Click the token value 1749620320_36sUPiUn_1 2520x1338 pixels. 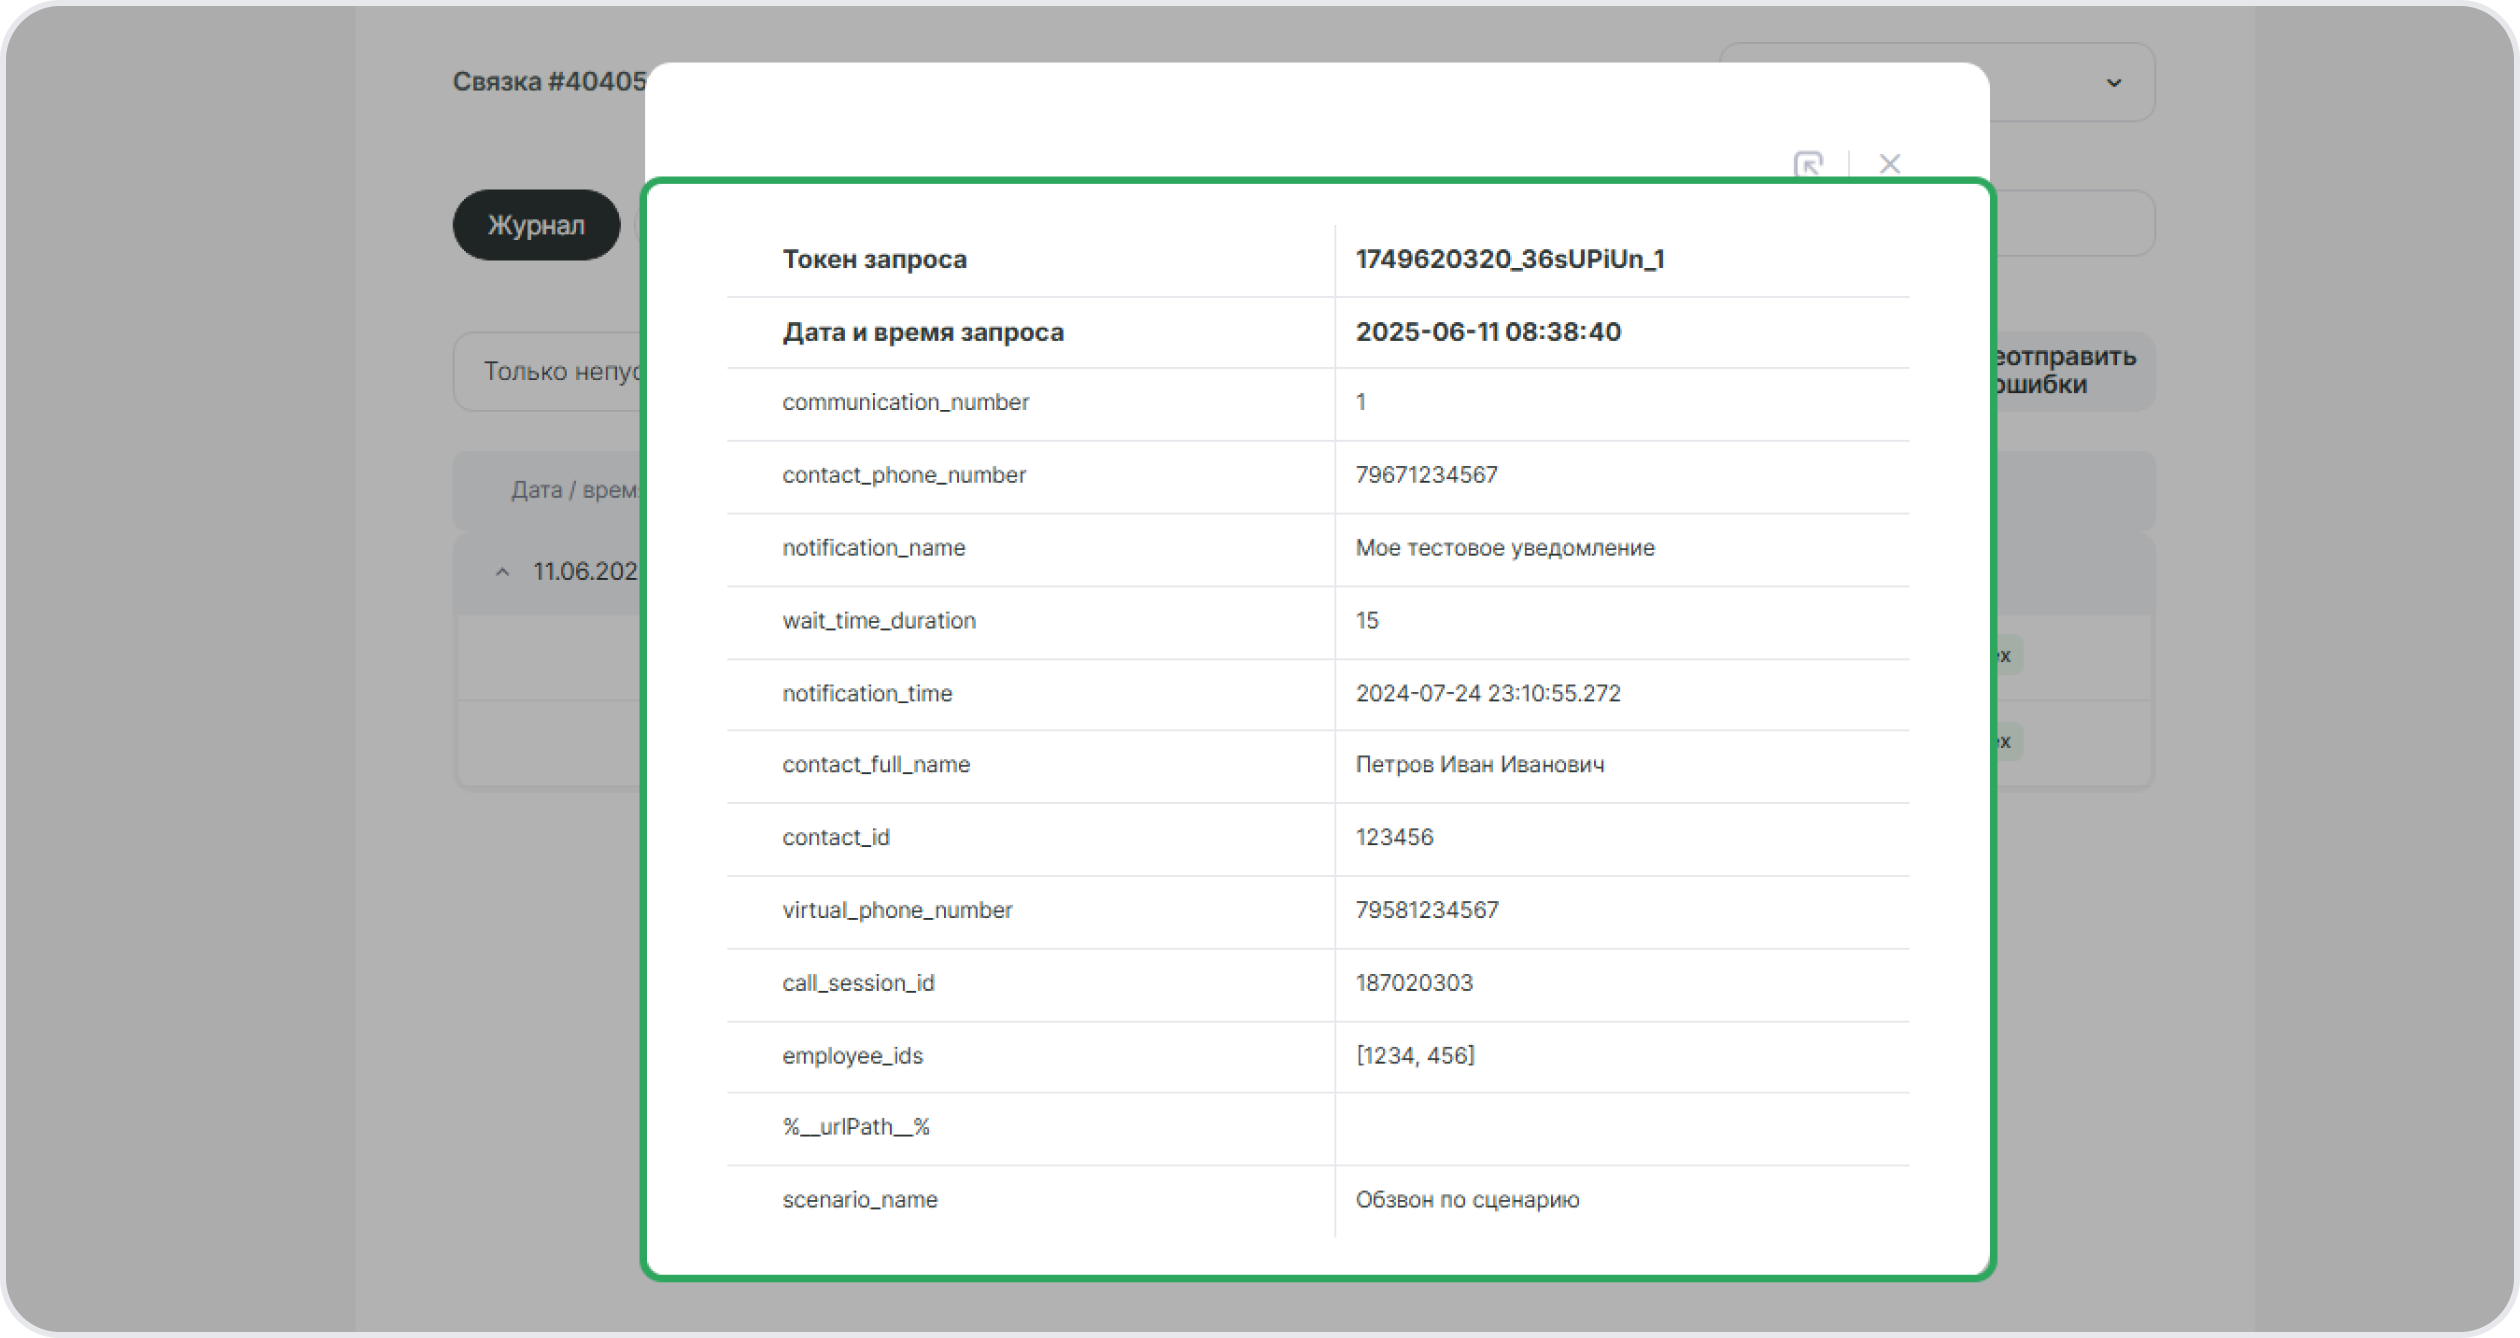tap(1509, 259)
